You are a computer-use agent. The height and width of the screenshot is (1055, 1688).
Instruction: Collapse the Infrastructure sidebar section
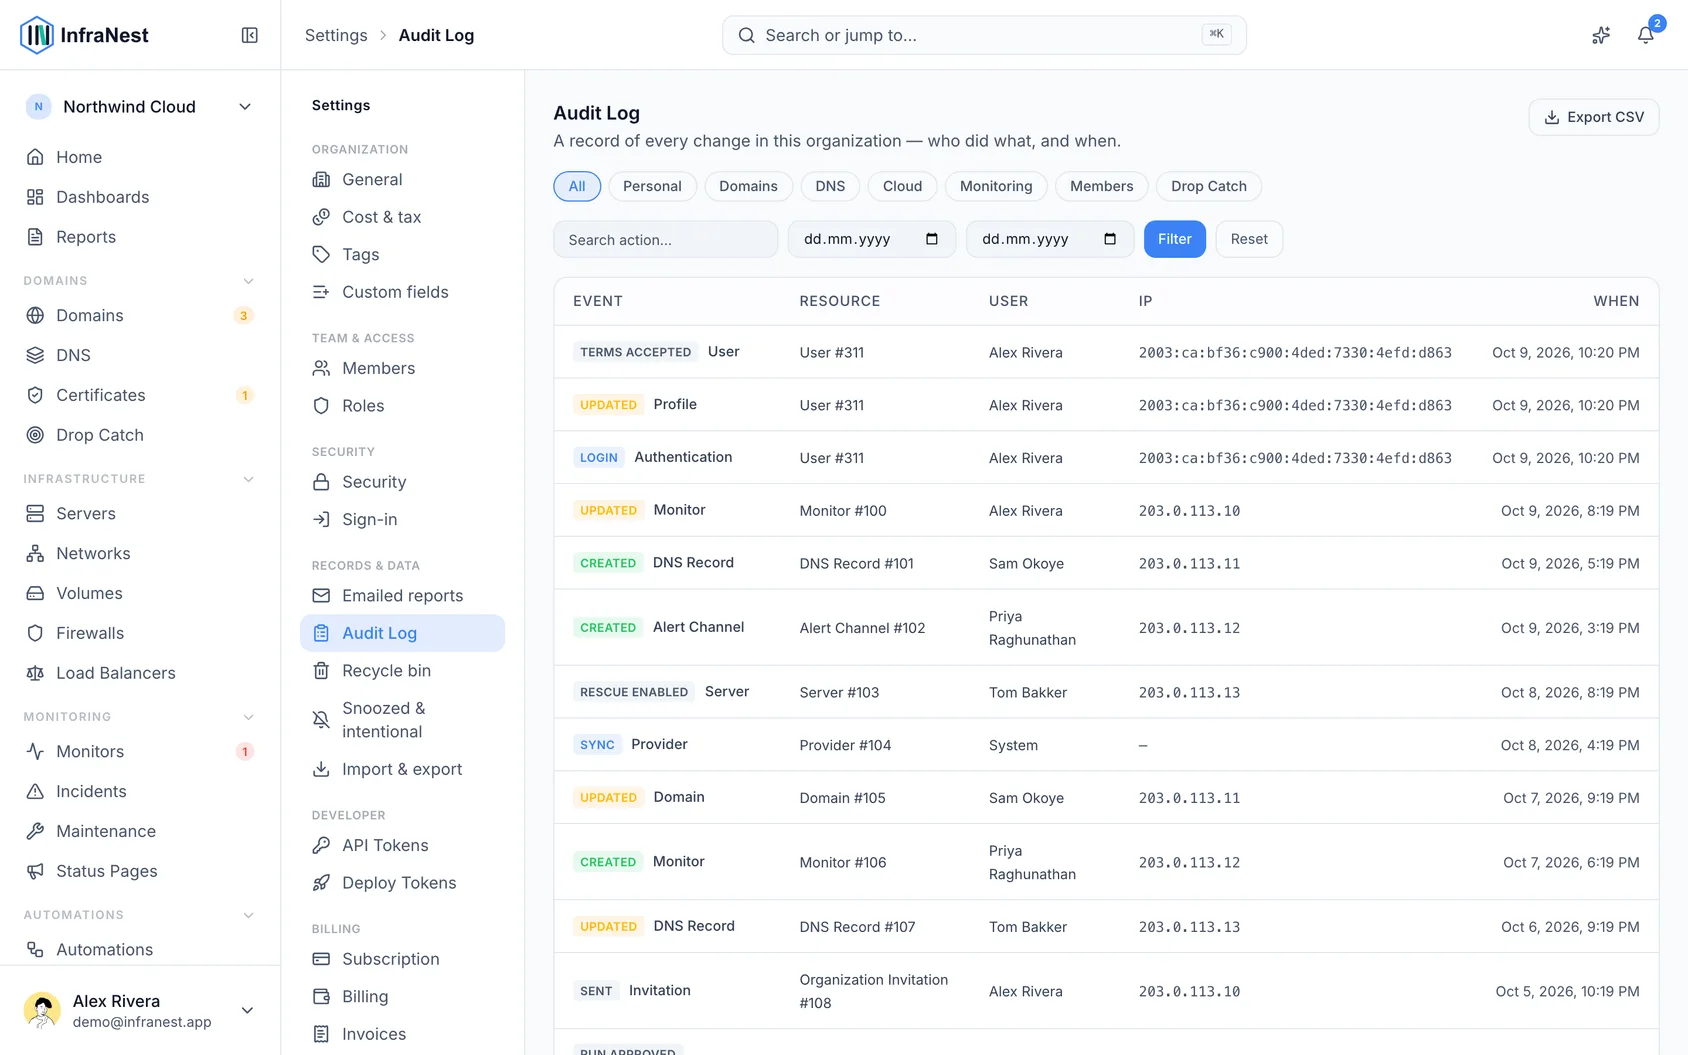point(248,479)
